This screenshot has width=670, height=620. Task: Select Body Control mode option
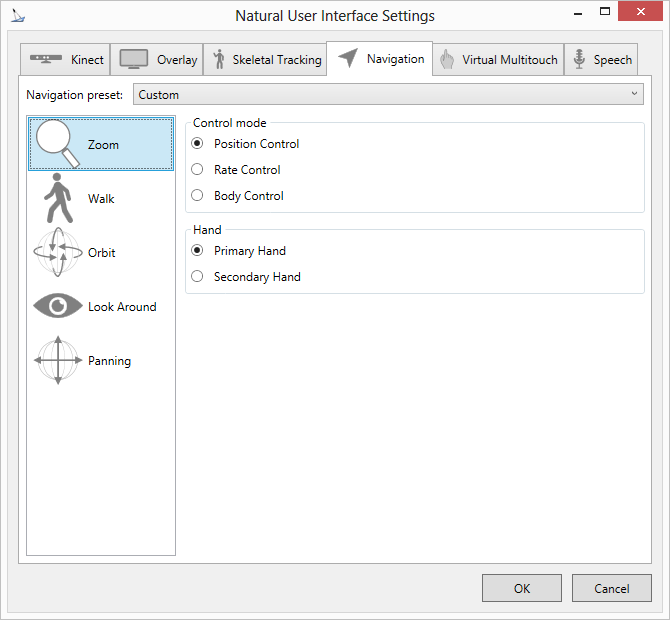(197, 196)
